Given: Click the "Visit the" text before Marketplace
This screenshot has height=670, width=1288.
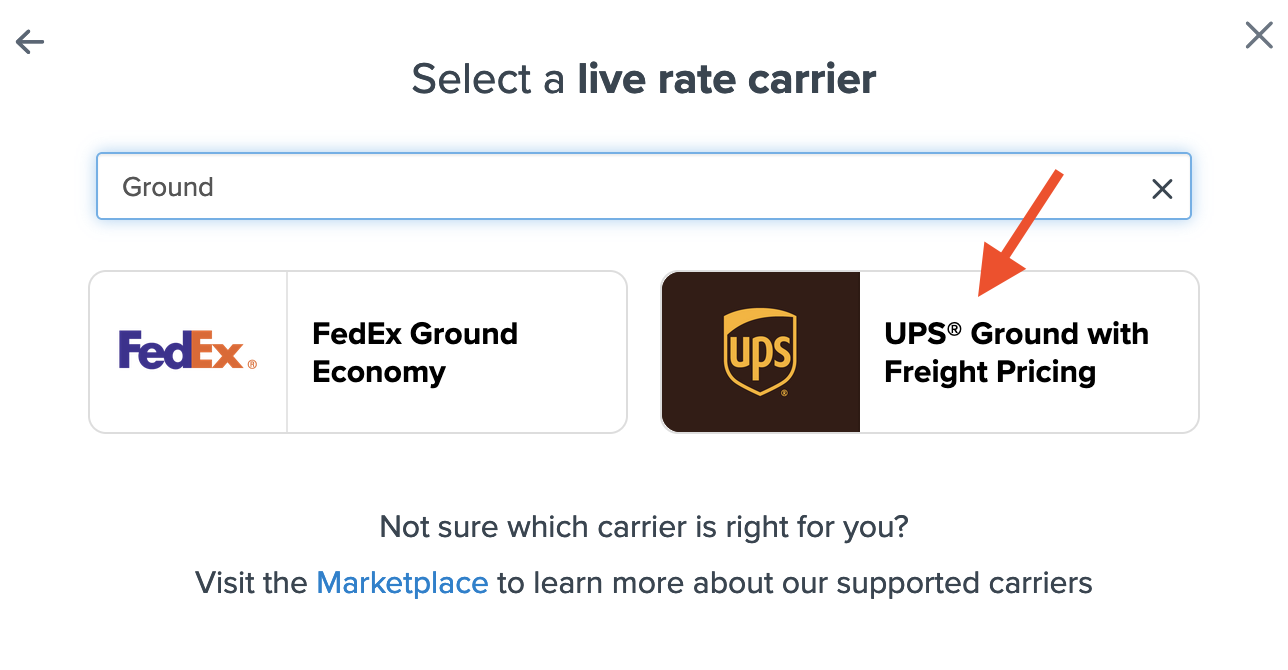Looking at the screenshot, I should pos(252,582).
